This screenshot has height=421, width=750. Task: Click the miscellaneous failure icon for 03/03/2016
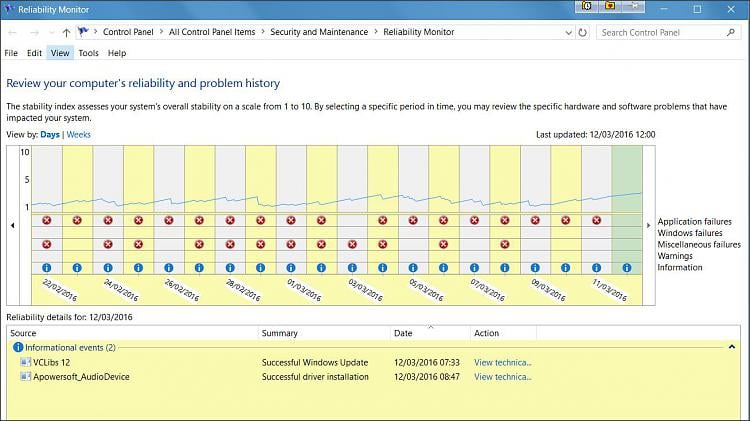click(x=352, y=244)
